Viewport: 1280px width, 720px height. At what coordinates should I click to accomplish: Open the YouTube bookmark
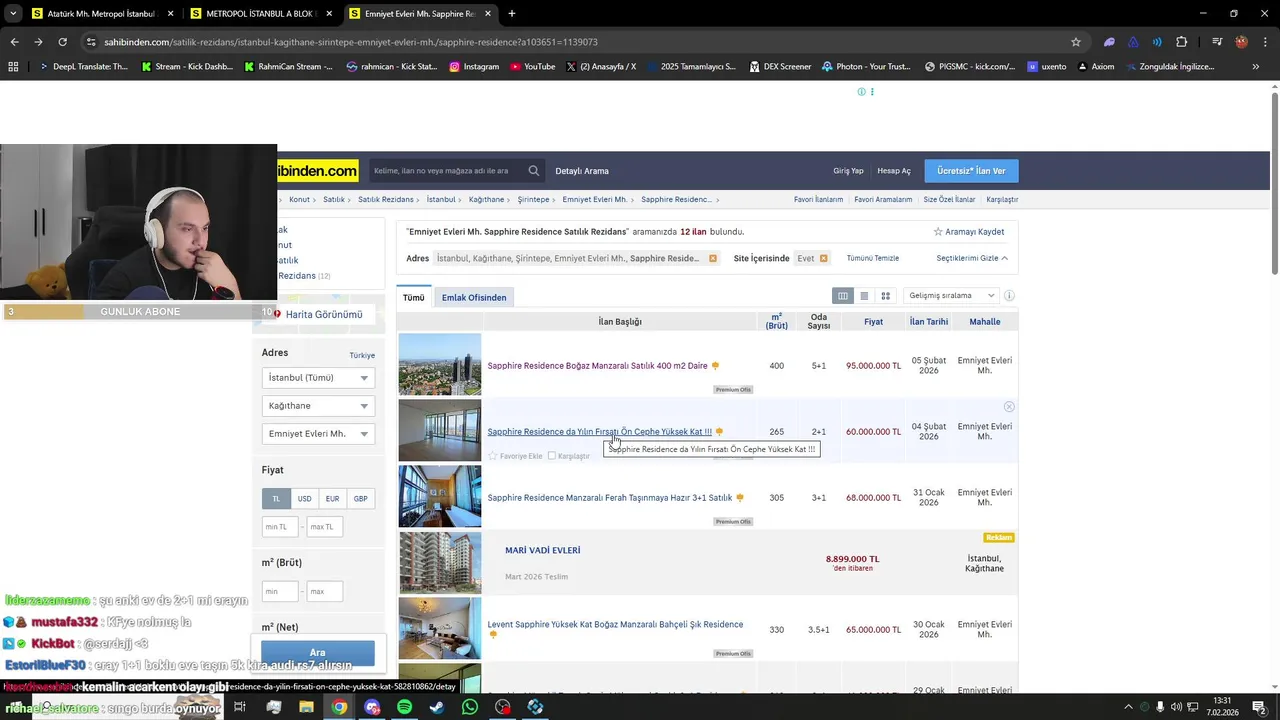pyautogui.click(x=532, y=67)
